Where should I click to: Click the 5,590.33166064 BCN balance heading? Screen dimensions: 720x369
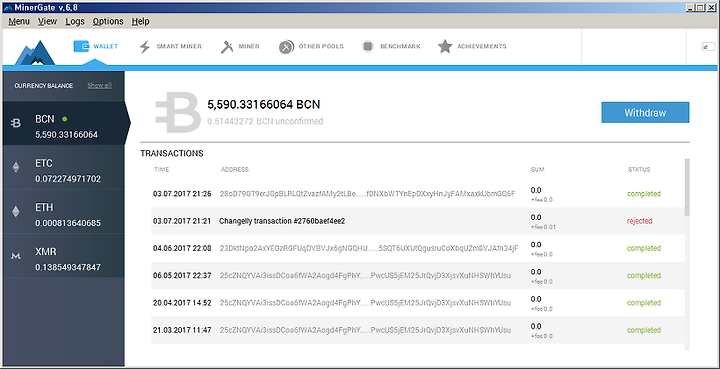tap(264, 105)
